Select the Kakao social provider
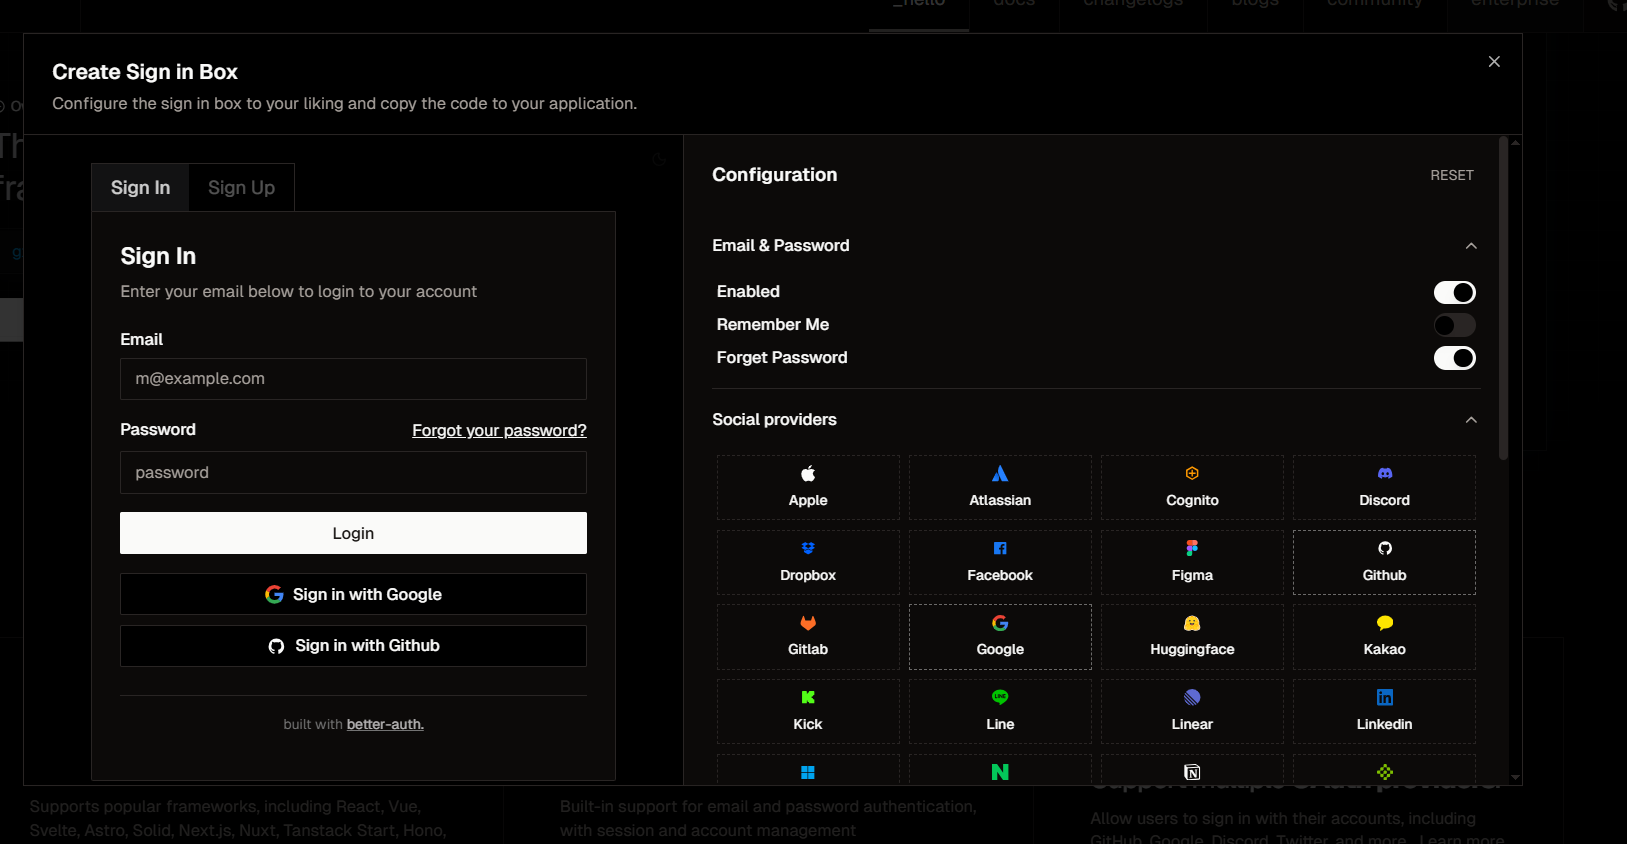 coord(1384,637)
